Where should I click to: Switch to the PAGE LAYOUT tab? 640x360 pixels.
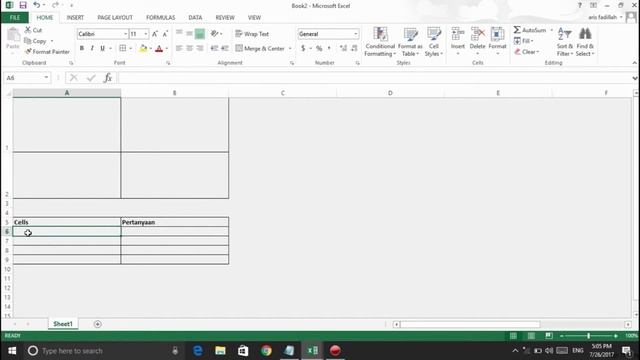115,18
